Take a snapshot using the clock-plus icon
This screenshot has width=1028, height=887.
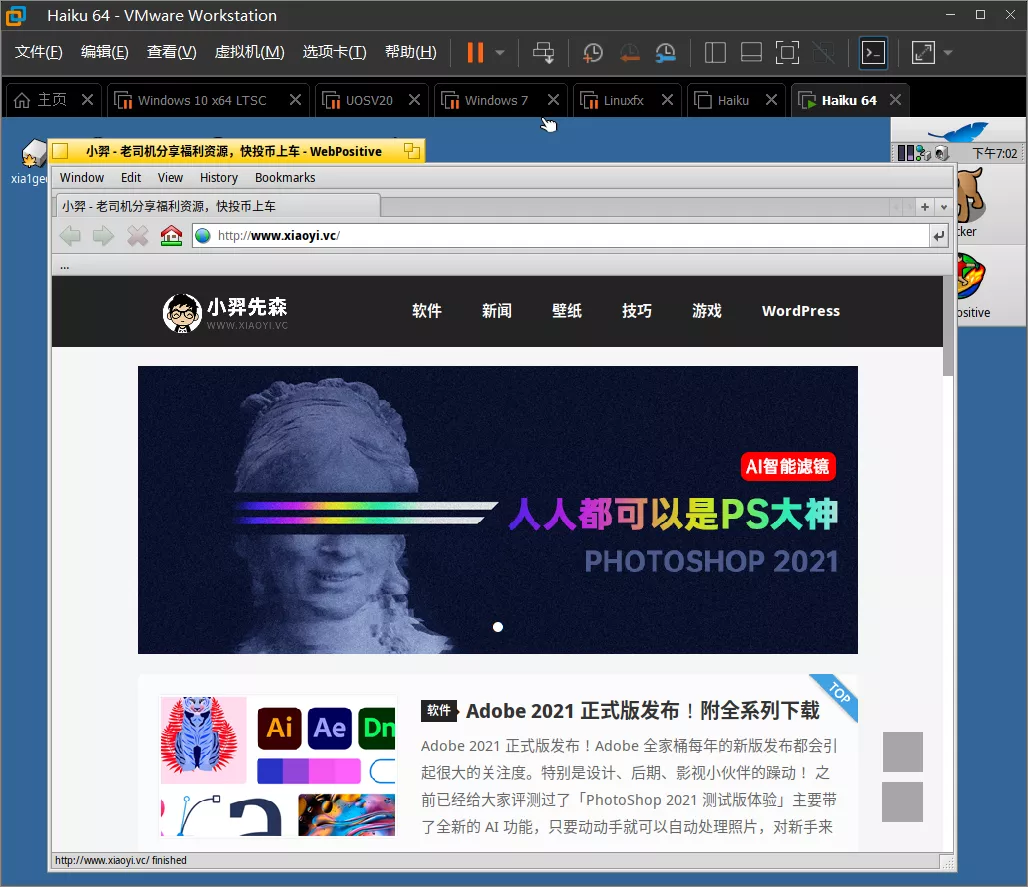point(593,52)
